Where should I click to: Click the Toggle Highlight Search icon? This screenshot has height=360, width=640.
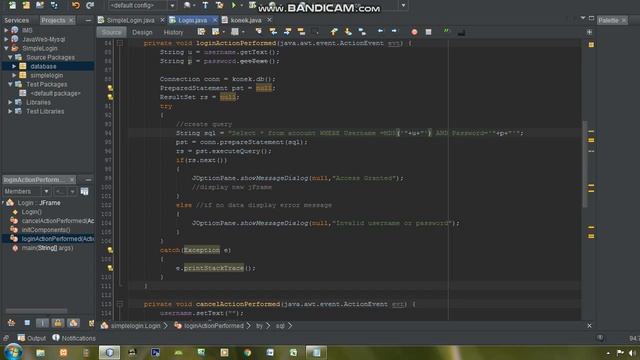[x=301, y=32]
